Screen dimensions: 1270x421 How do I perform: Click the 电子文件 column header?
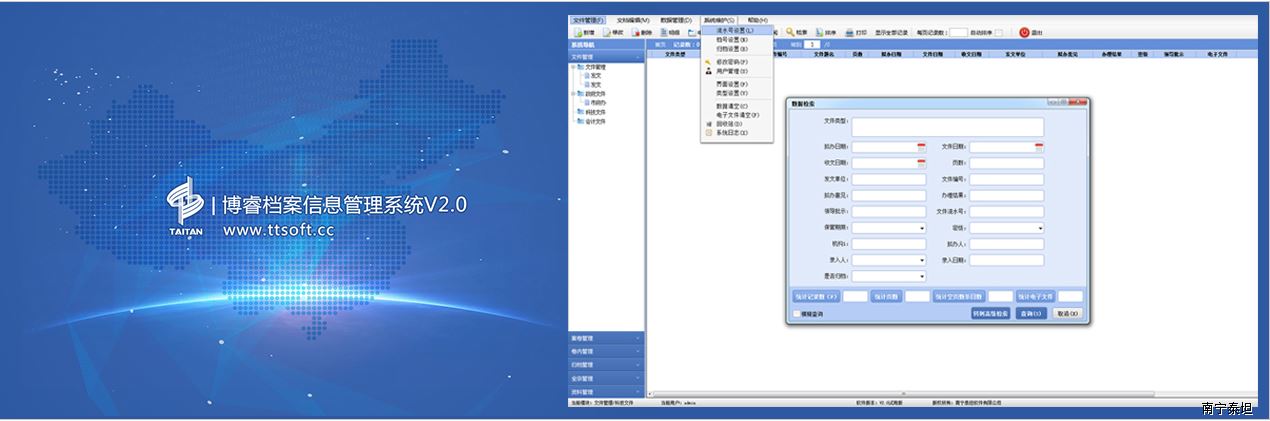1217,54
